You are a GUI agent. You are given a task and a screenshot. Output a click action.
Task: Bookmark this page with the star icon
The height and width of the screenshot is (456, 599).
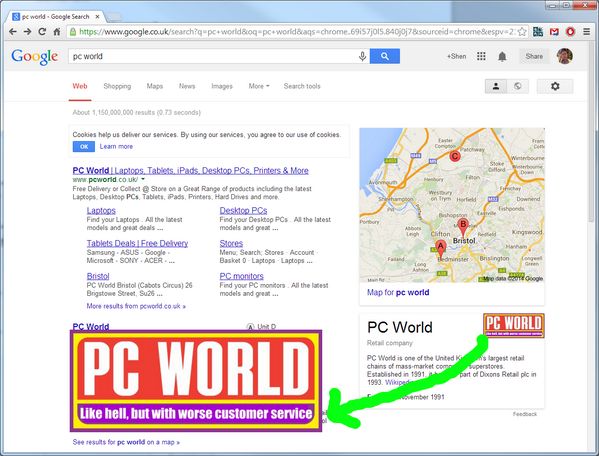click(522, 32)
